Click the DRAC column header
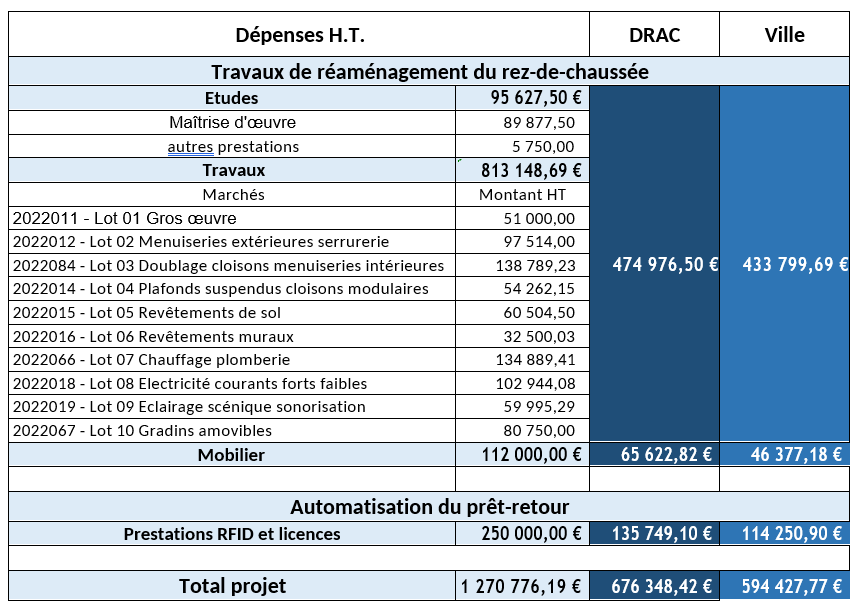This screenshot has height=611, width=859. [x=654, y=35]
